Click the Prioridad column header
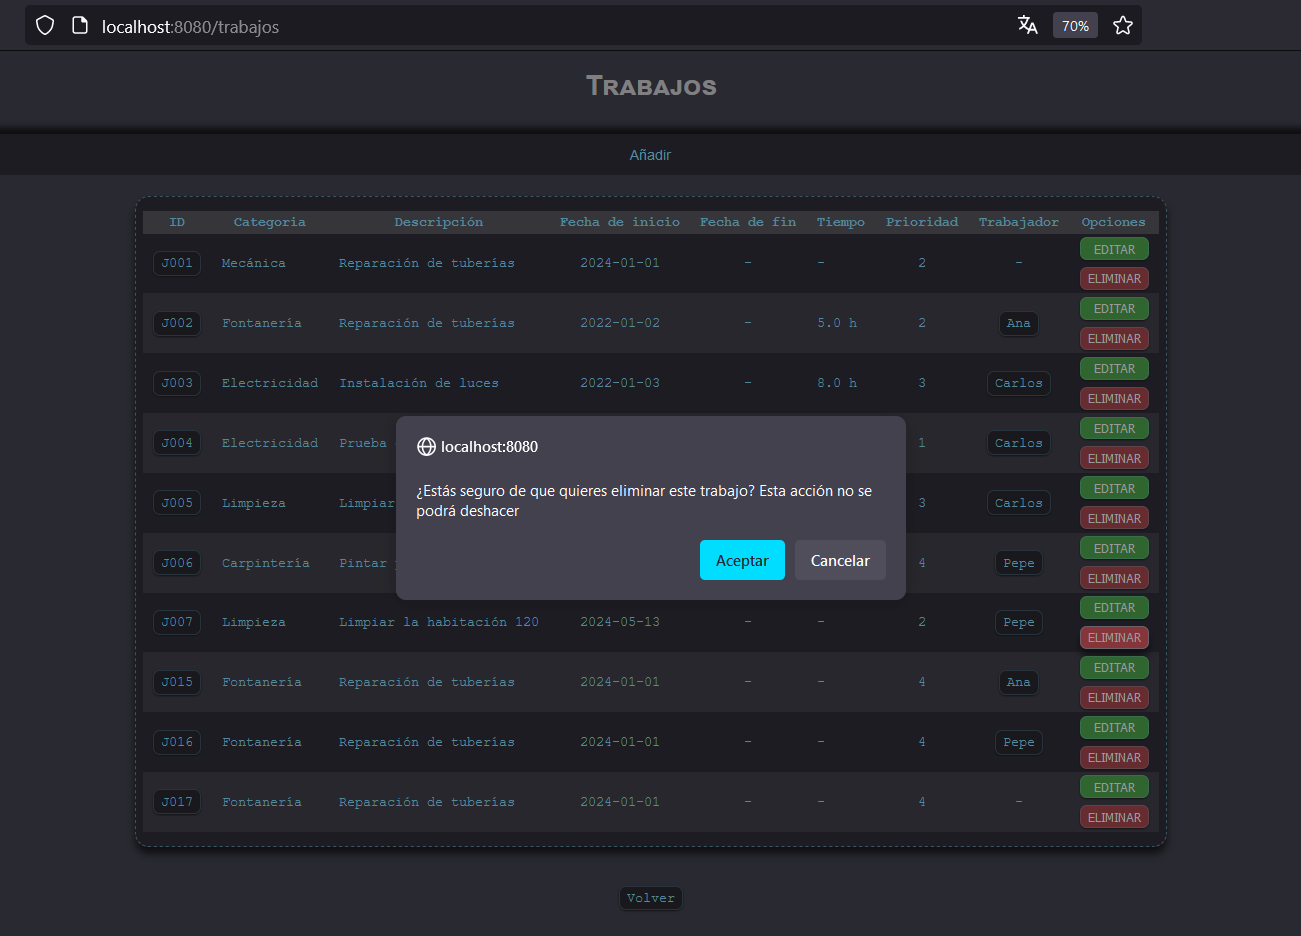 (922, 222)
